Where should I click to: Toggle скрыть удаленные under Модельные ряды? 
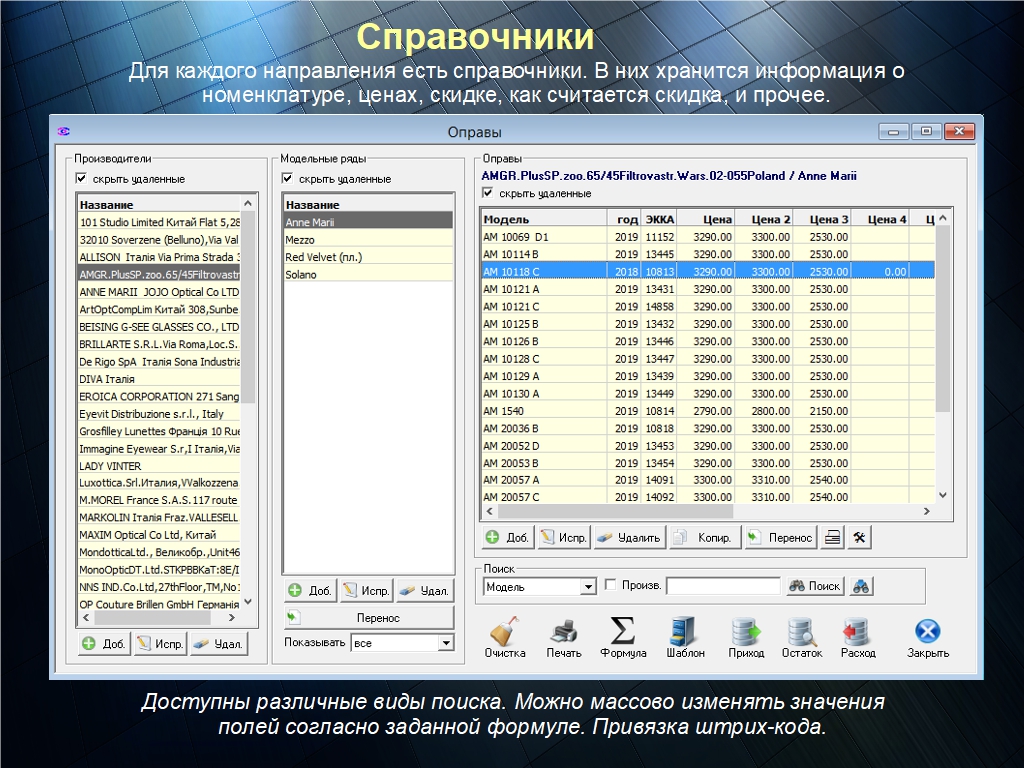288,179
